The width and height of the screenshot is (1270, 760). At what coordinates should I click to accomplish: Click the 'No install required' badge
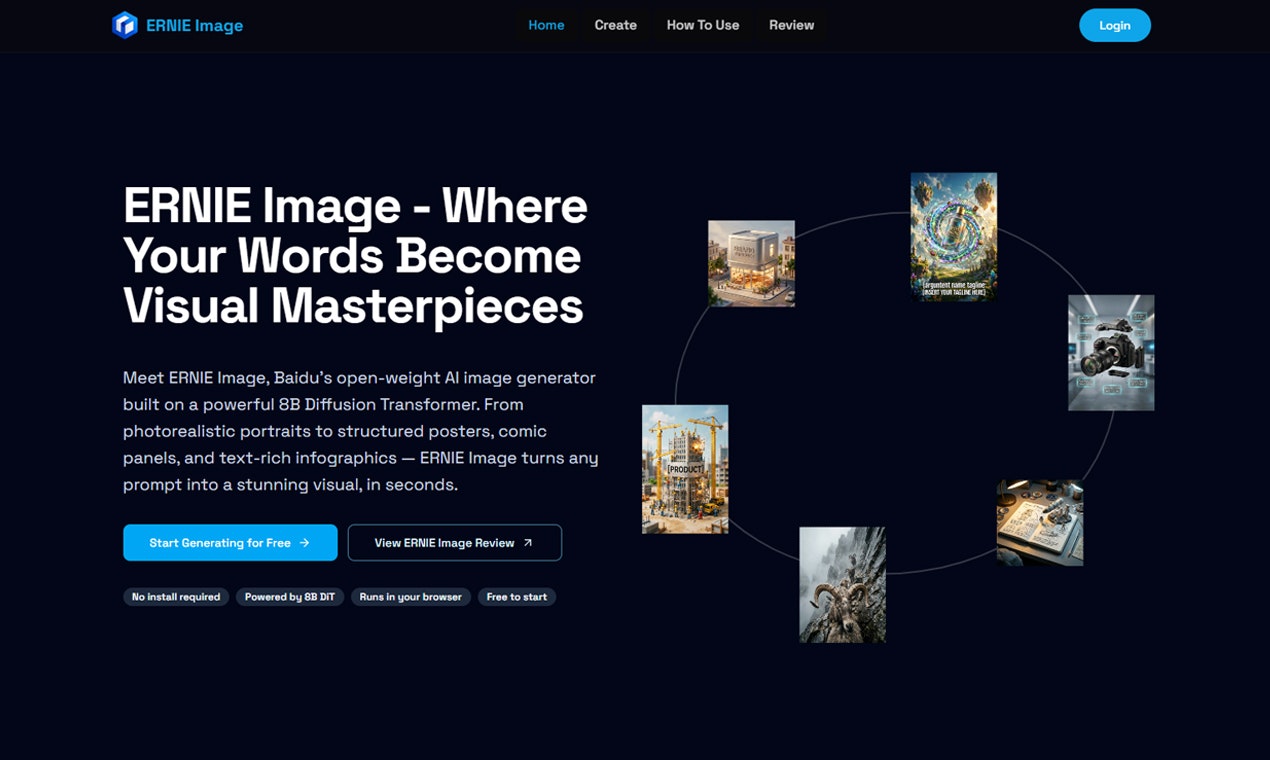point(176,597)
